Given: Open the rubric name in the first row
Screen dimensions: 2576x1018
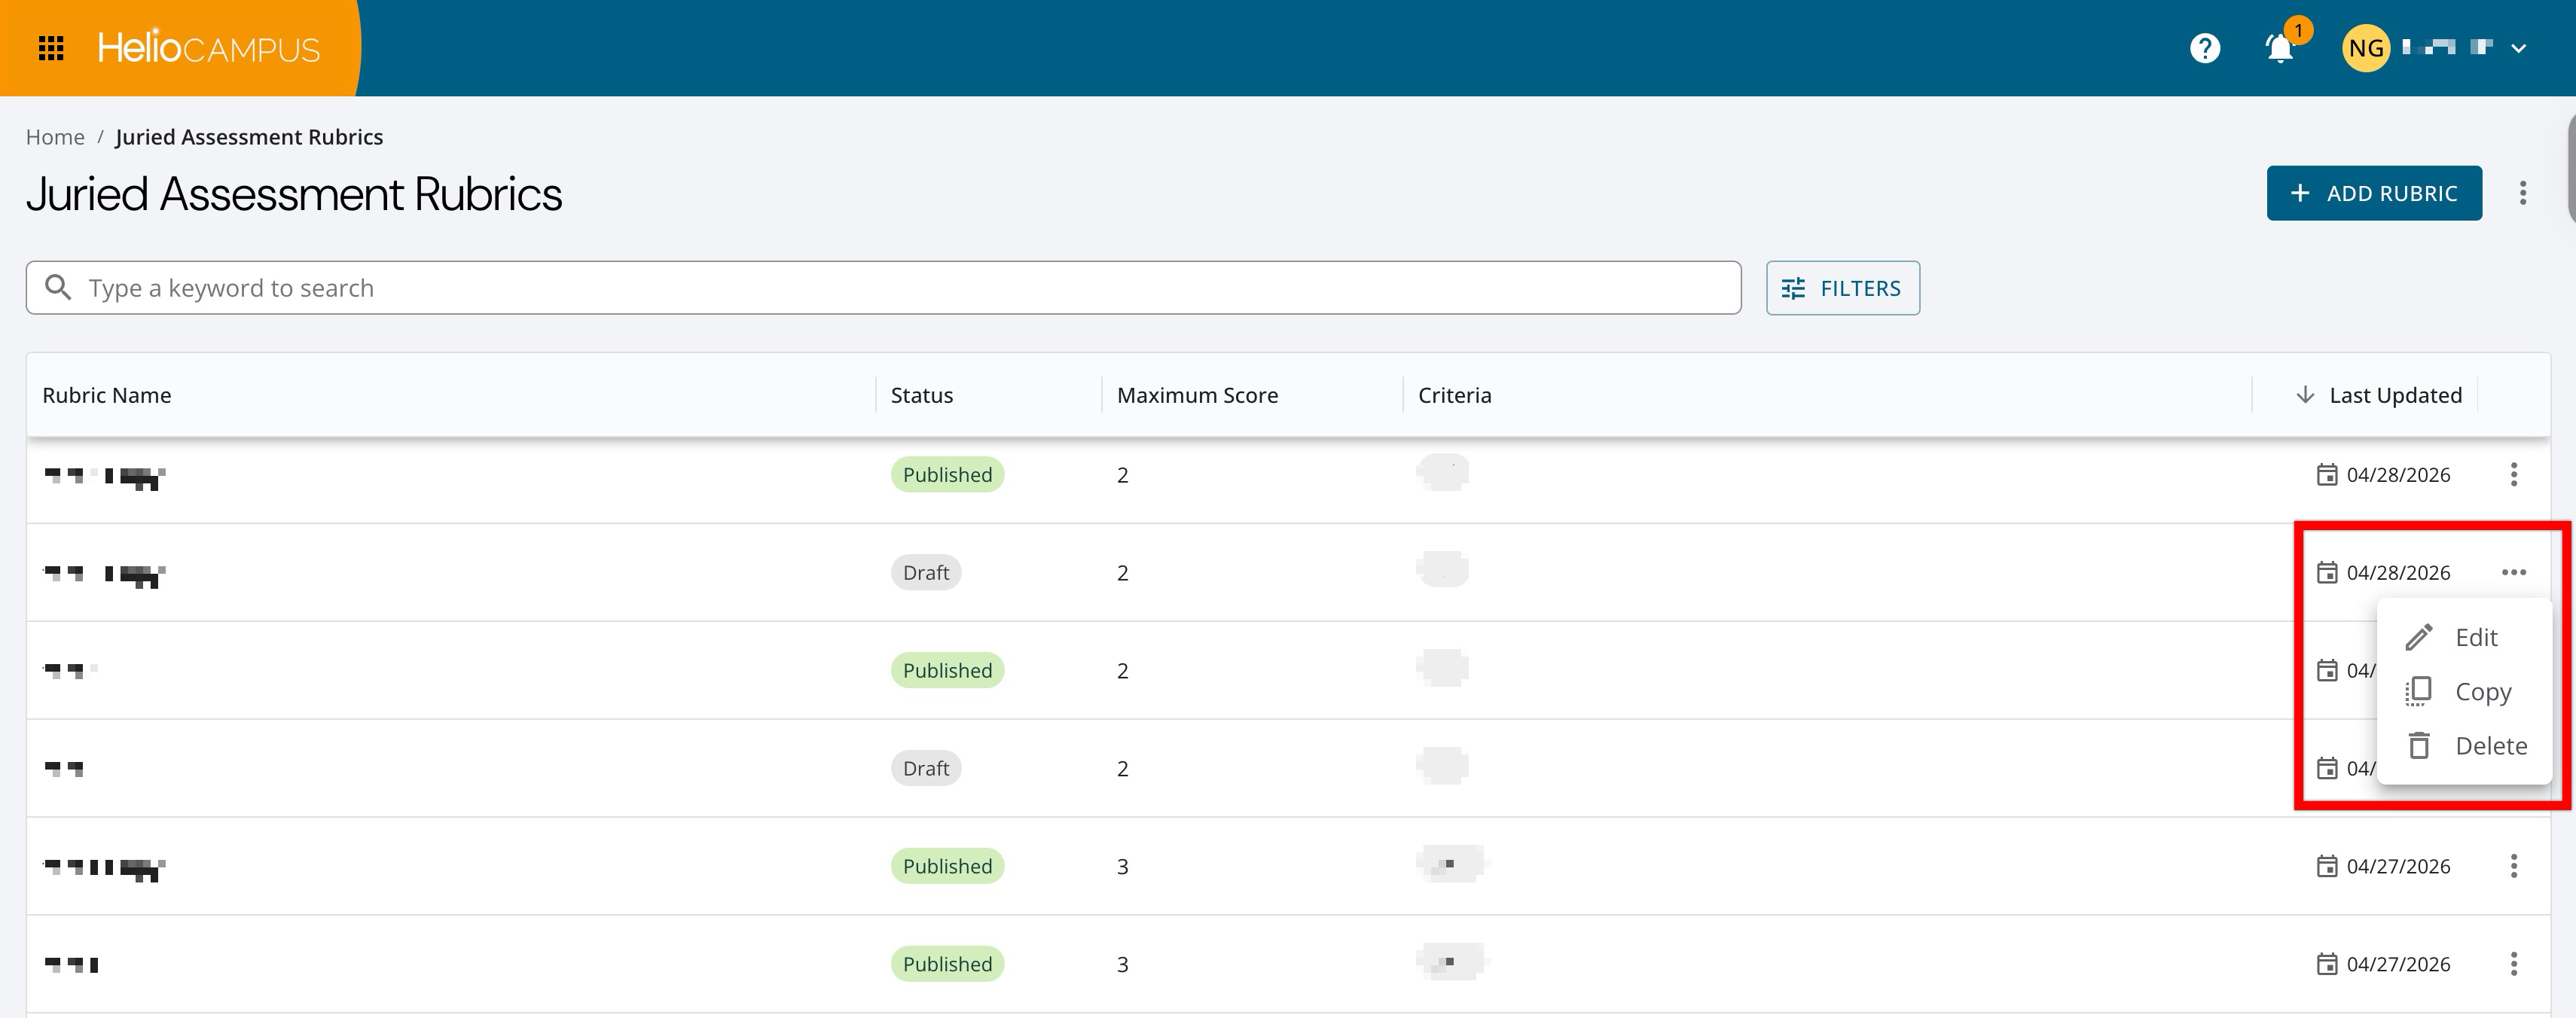Looking at the screenshot, I should point(105,477).
